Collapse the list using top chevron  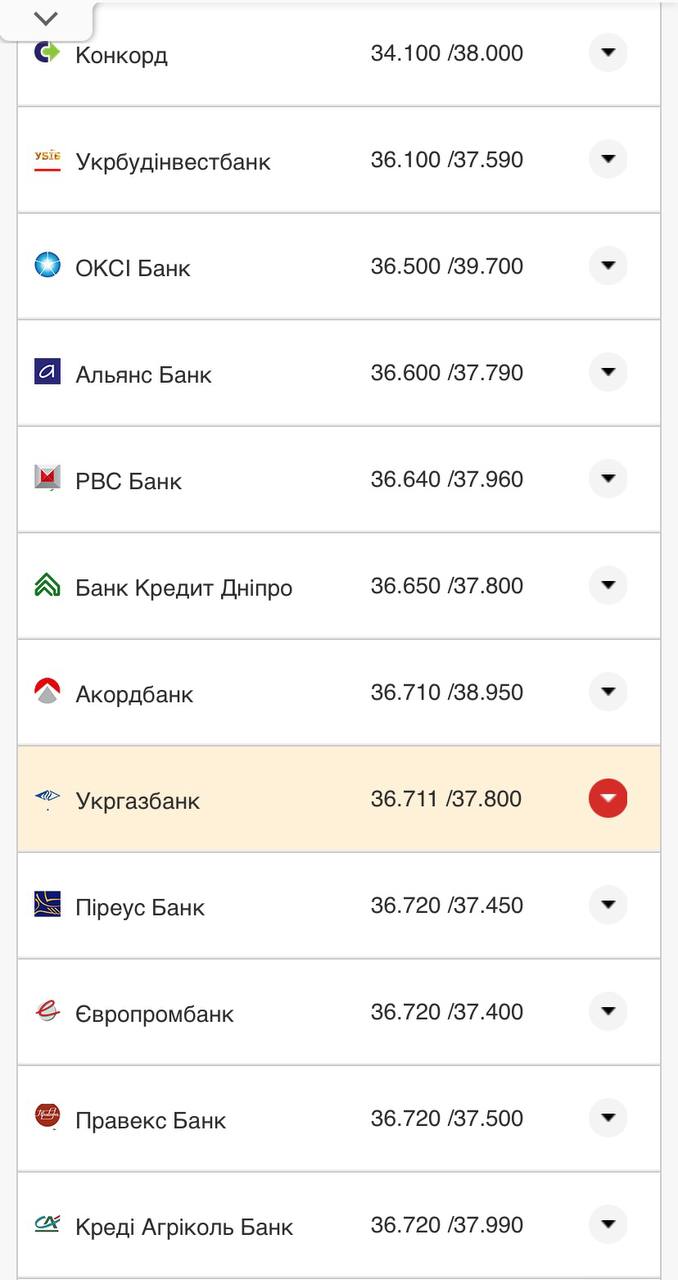[44, 17]
